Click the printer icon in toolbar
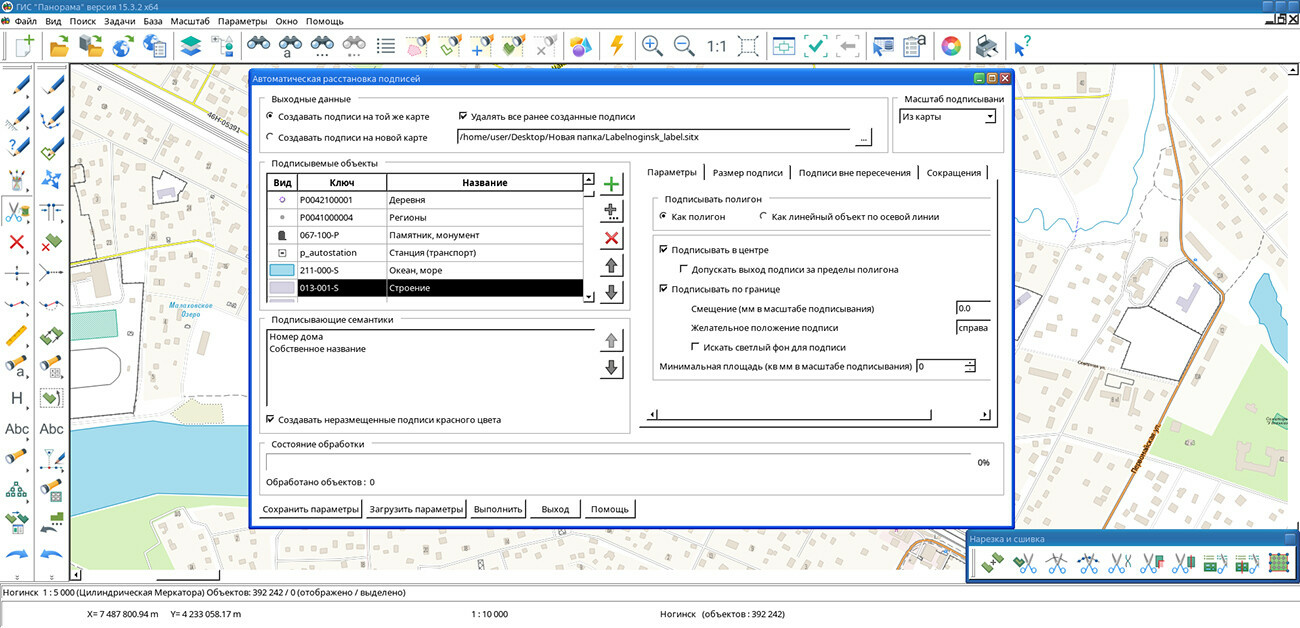Image resolution: width=1300 pixels, height=628 pixels. click(986, 46)
